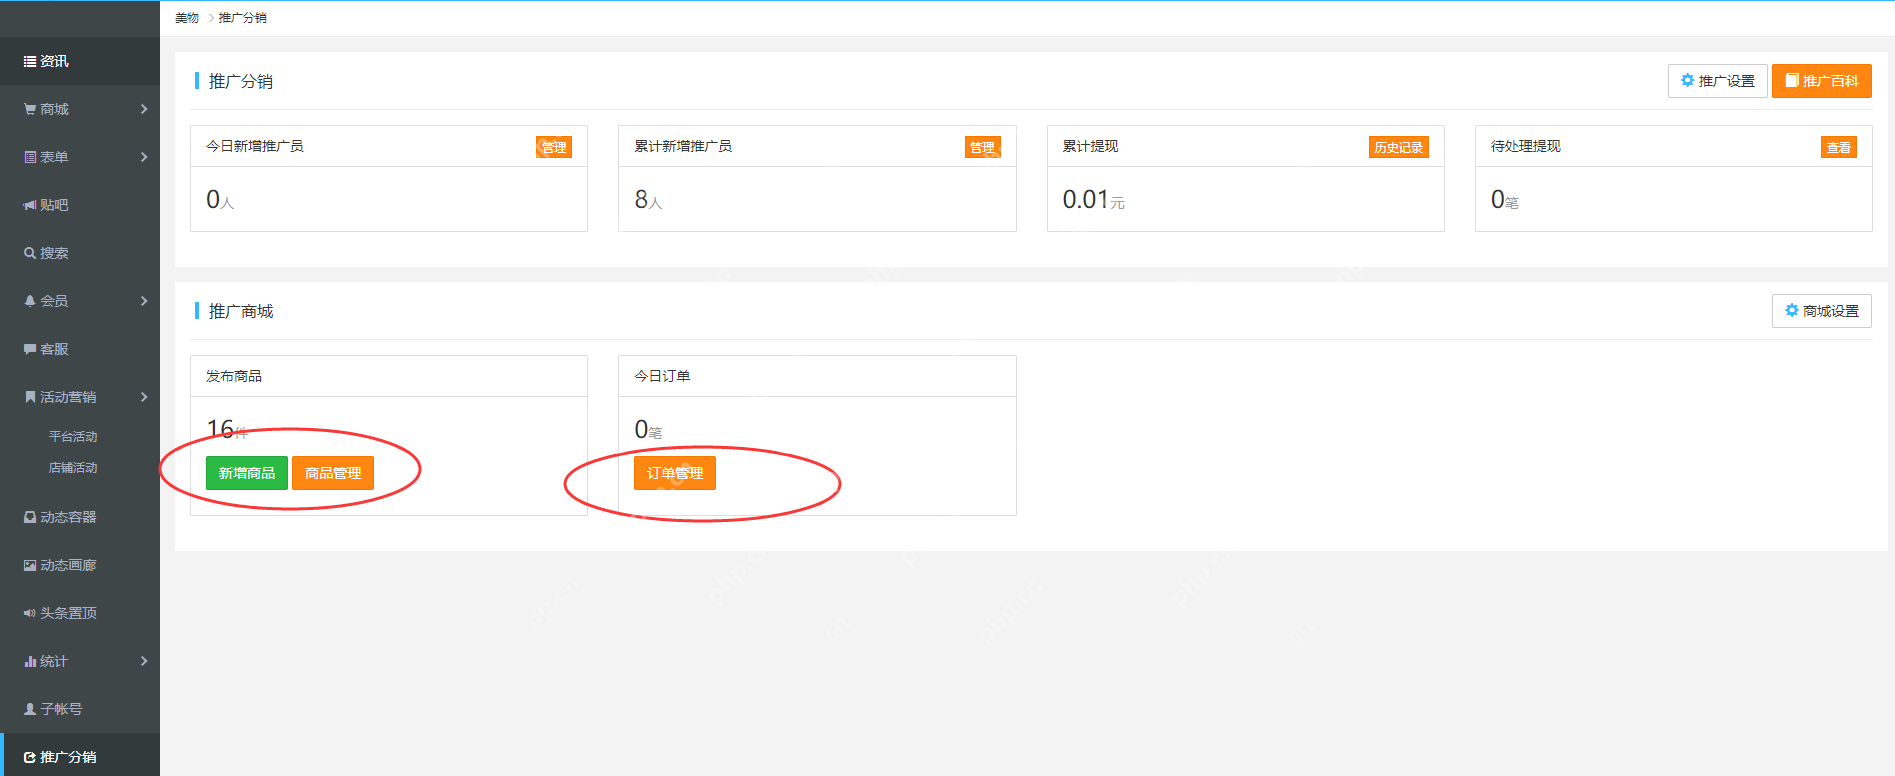
Task: Collapse the 活动营销 menu arrow
Action: [x=144, y=397]
